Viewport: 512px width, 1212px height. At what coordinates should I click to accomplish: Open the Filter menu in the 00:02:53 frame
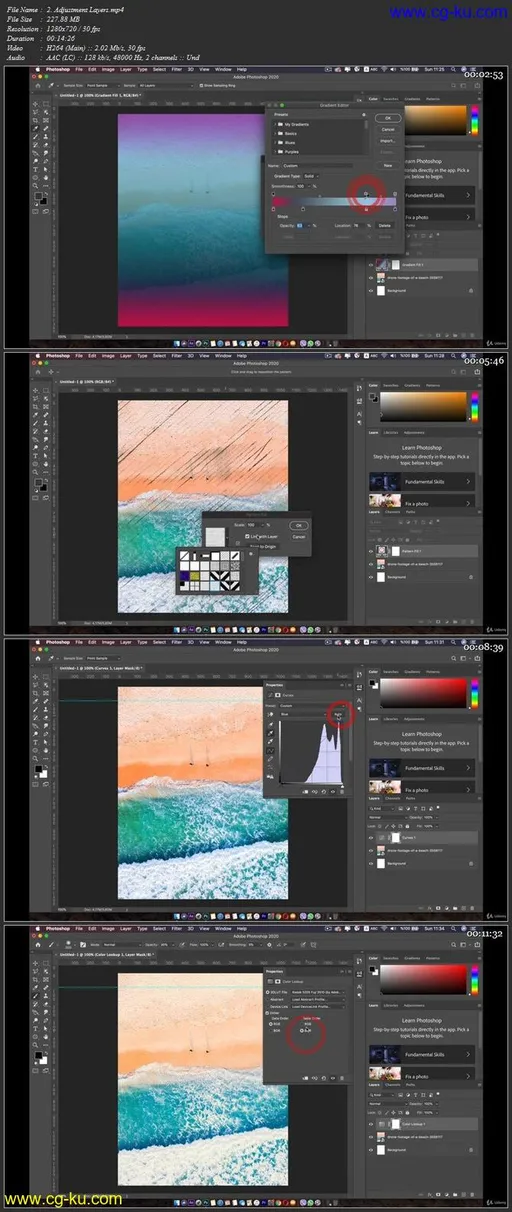tap(176, 69)
